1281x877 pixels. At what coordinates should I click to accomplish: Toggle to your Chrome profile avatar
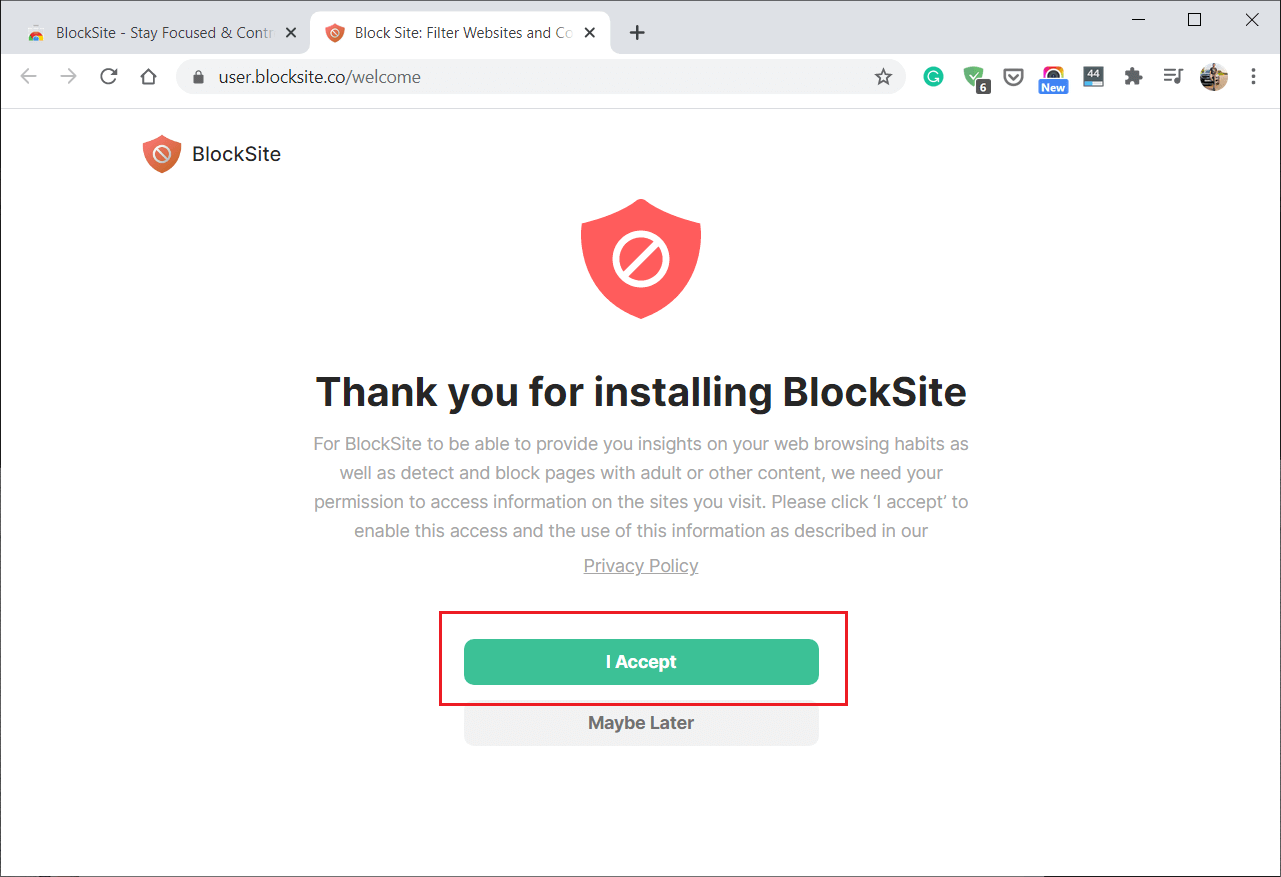(1213, 76)
